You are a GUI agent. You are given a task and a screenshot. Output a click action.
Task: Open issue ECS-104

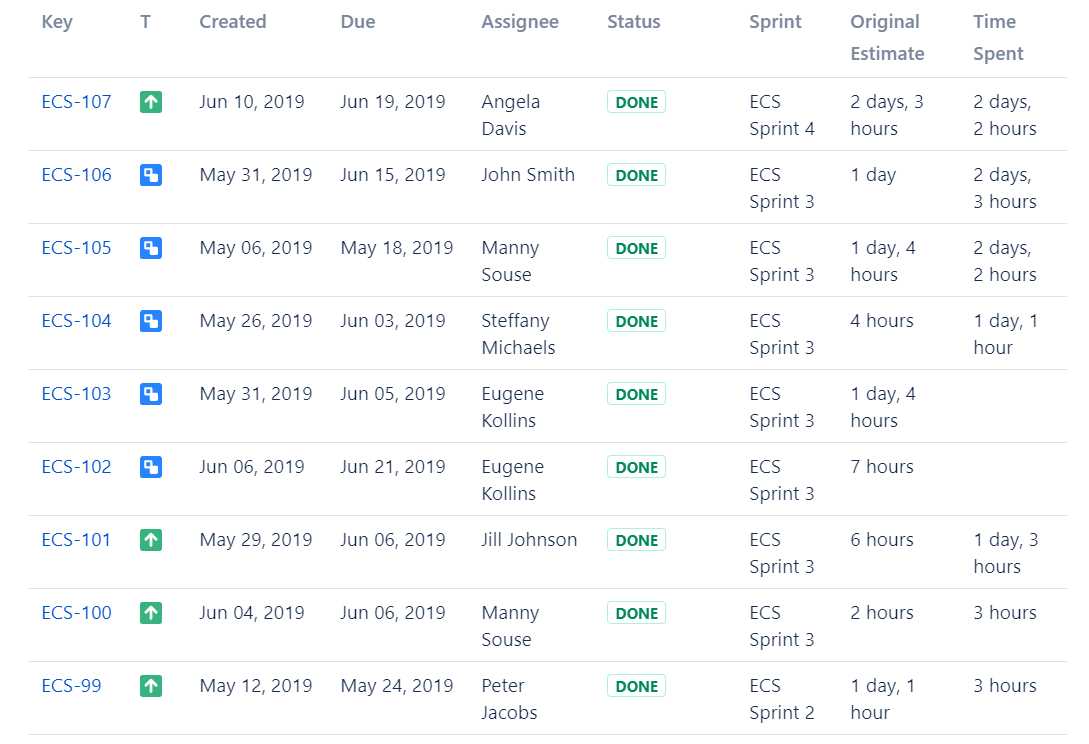pos(76,321)
